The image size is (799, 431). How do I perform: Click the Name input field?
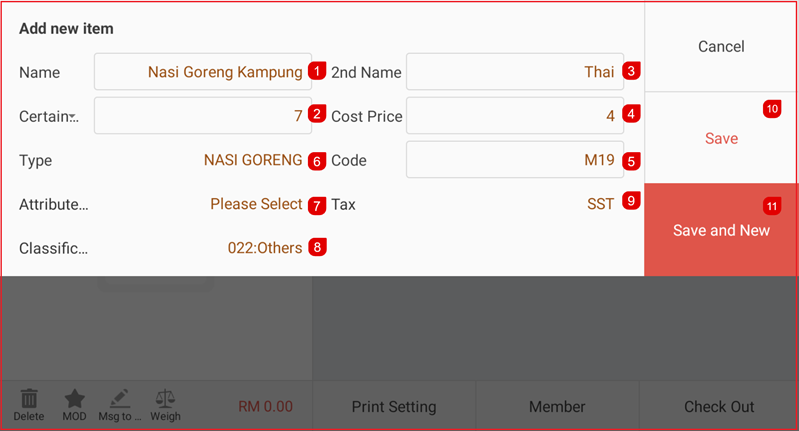[202, 72]
